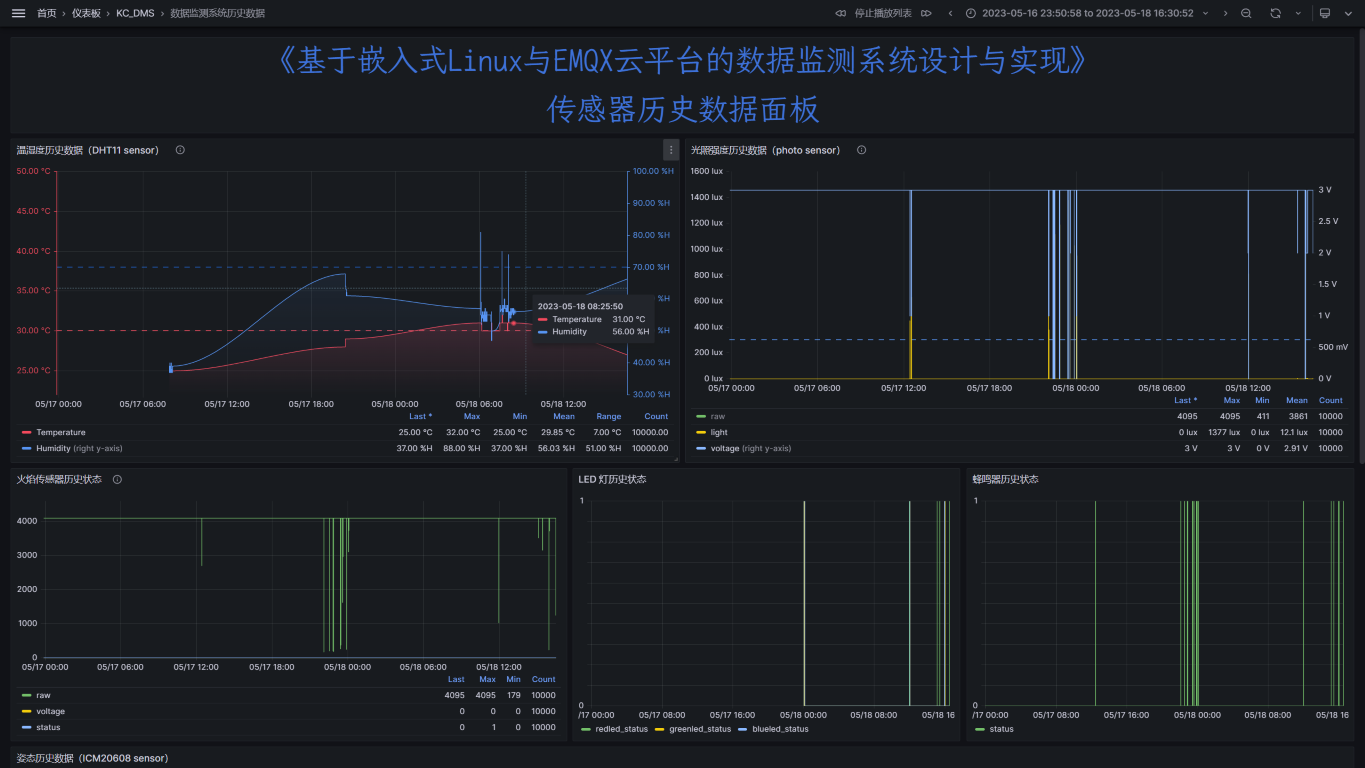The image size is (1365, 768).
Task: Open LED 灯历史状态 panel title
Action: (612, 479)
